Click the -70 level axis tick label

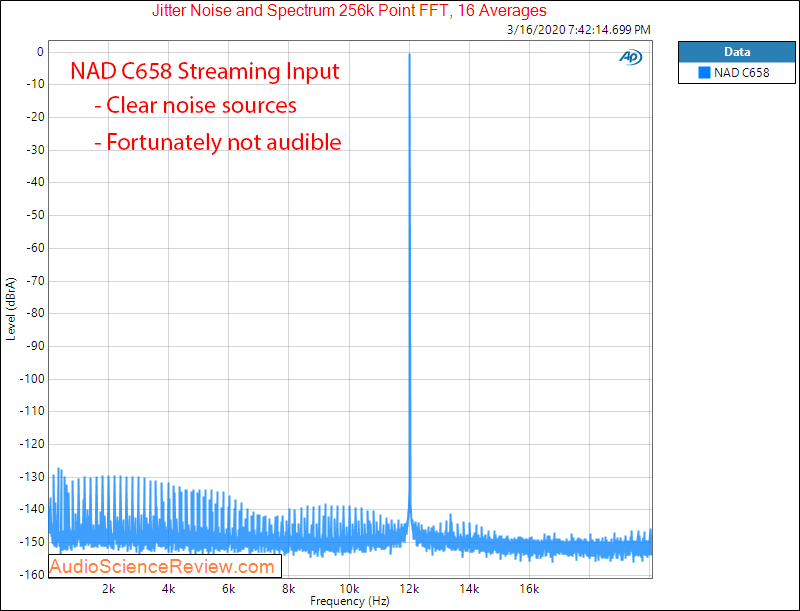pyautogui.click(x=35, y=281)
